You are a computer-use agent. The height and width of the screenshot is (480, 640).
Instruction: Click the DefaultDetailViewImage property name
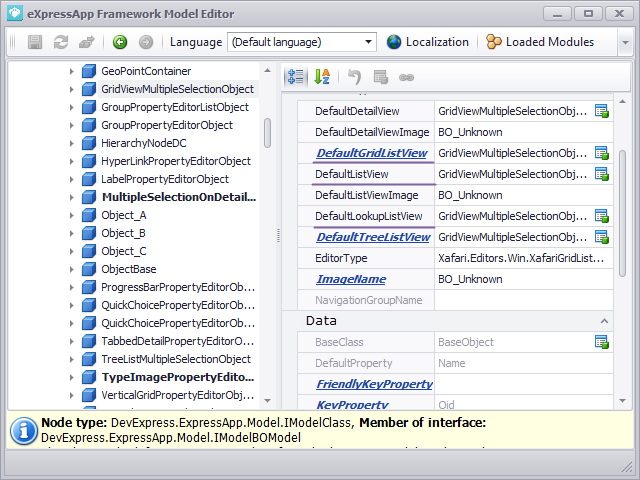click(x=372, y=132)
